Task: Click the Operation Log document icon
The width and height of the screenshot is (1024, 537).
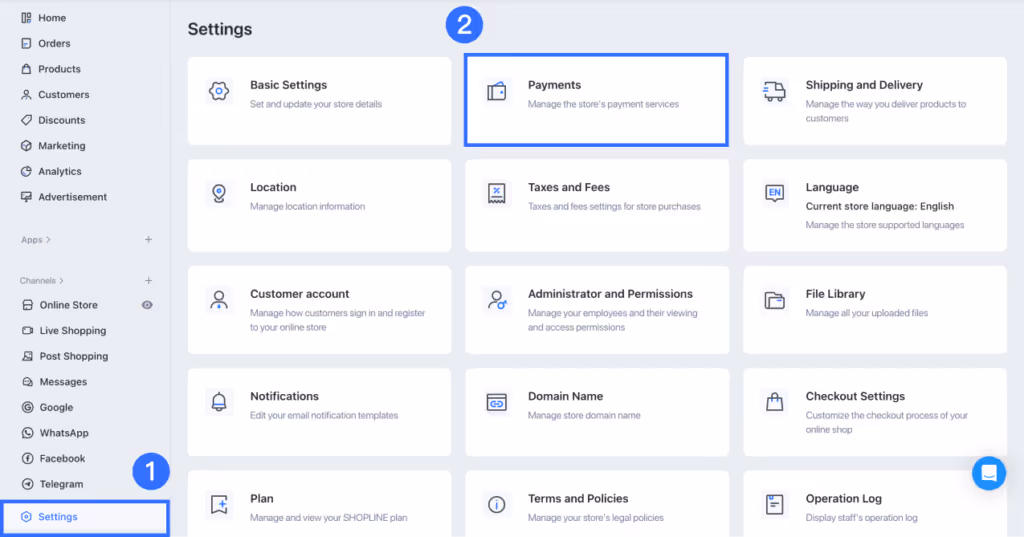Action: pyautogui.click(x=775, y=504)
